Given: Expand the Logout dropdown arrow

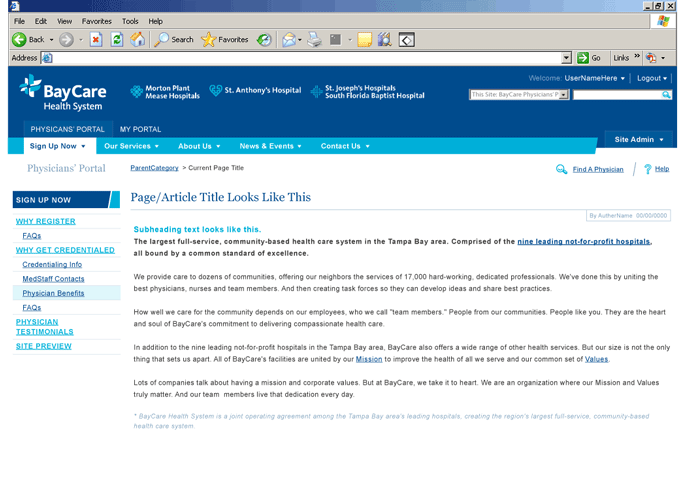Looking at the screenshot, I should pos(665,78).
